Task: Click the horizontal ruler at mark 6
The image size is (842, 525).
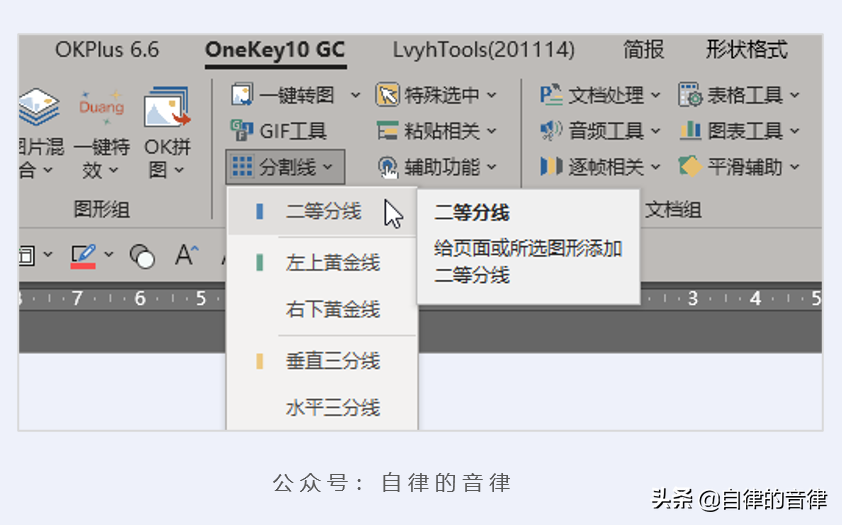Action: [x=140, y=298]
